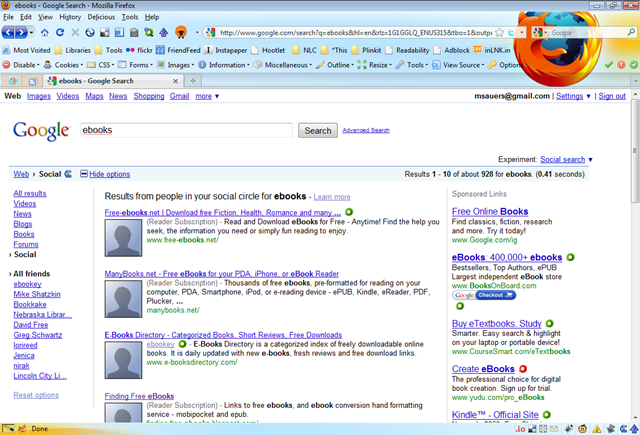The width and height of the screenshot is (640, 435).
Task: Open the Home page icon
Action: [x=44, y=32]
